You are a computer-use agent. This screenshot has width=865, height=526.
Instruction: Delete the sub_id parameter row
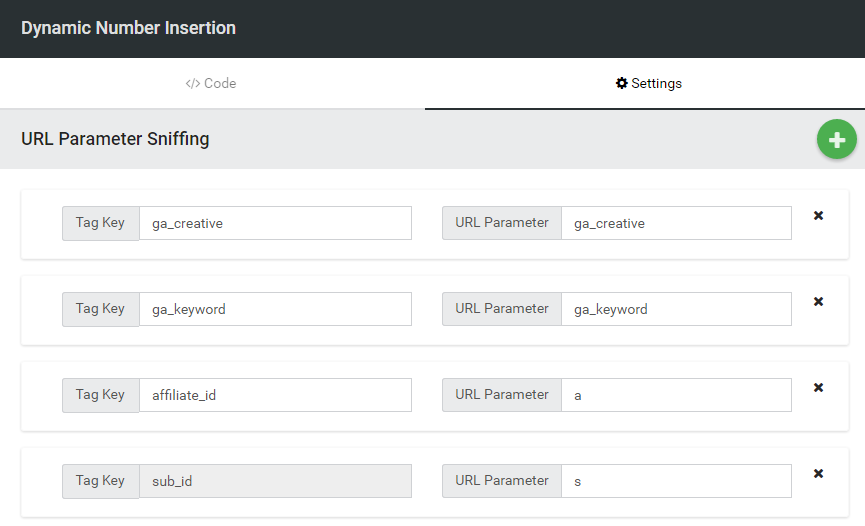(x=818, y=474)
